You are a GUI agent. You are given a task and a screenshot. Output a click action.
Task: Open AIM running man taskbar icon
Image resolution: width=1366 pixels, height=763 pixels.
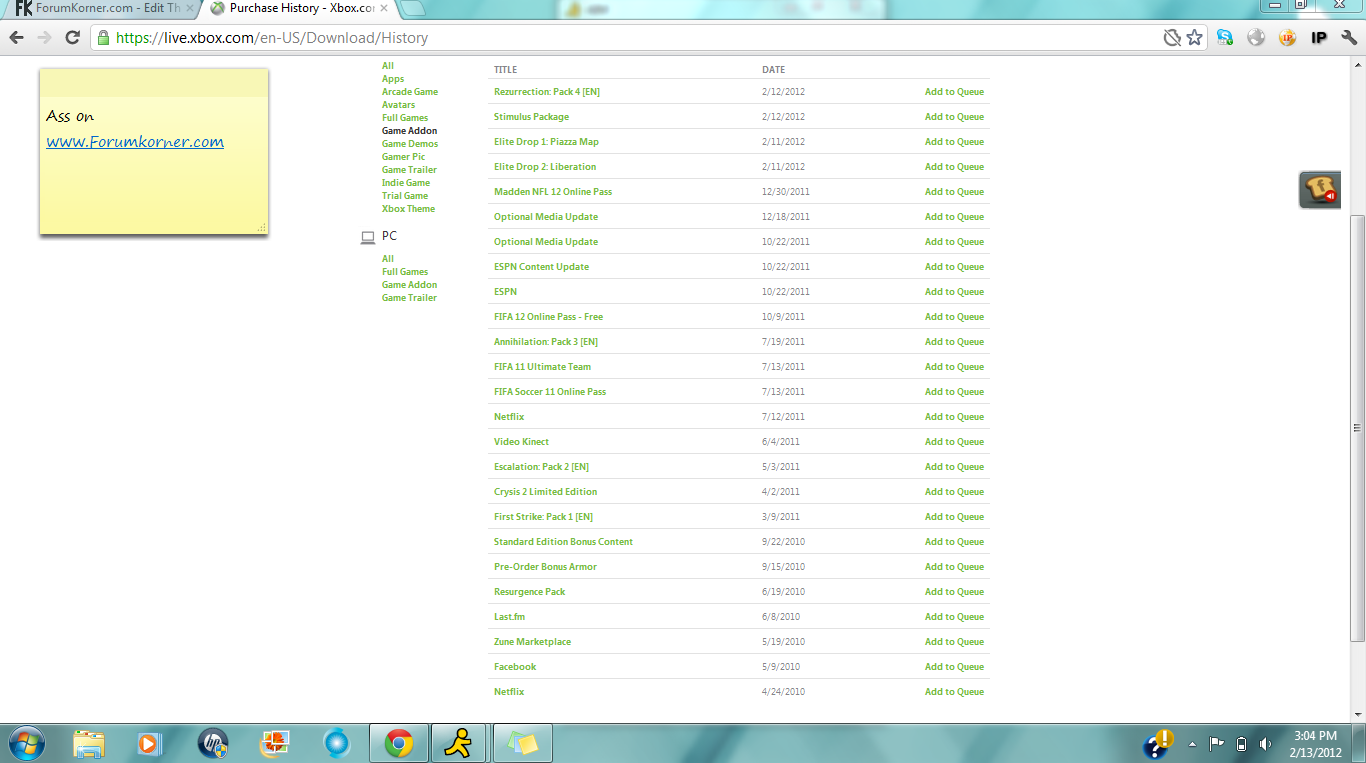(459, 743)
